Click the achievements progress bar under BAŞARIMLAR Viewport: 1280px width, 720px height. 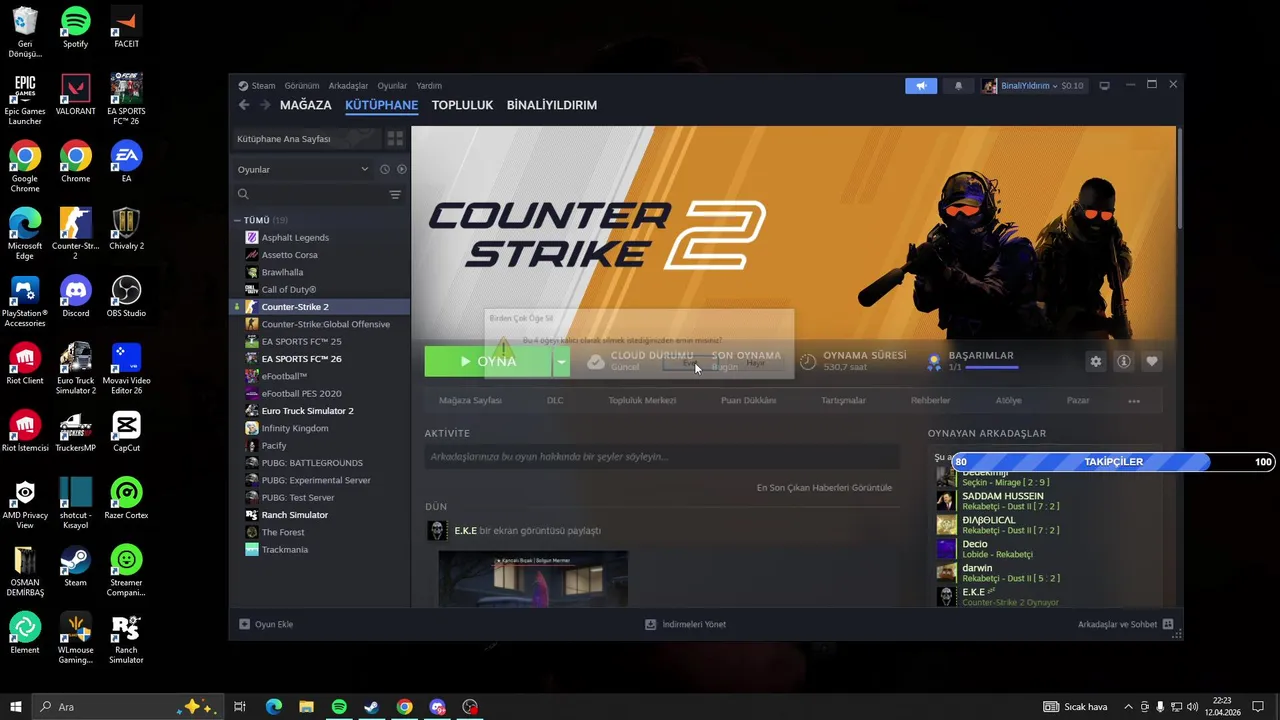pos(992,368)
